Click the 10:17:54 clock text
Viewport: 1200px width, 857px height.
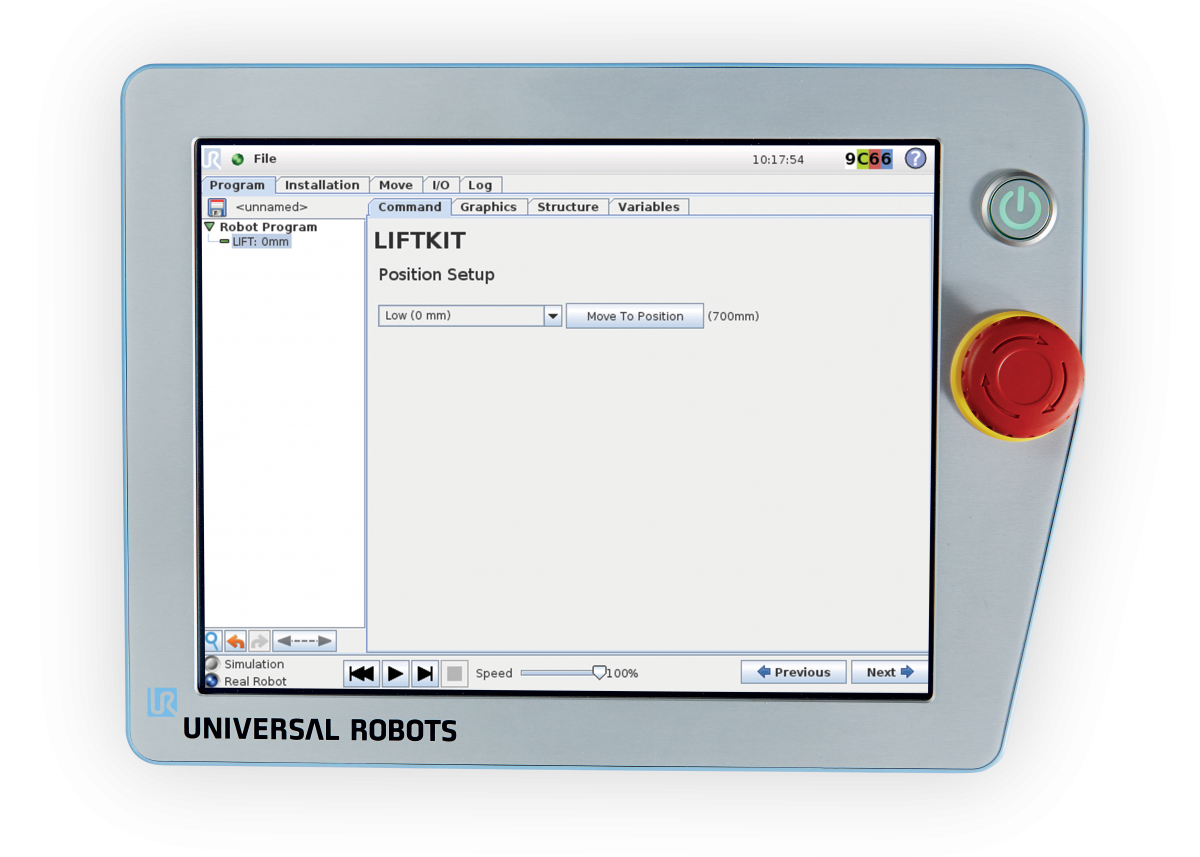(x=778, y=159)
